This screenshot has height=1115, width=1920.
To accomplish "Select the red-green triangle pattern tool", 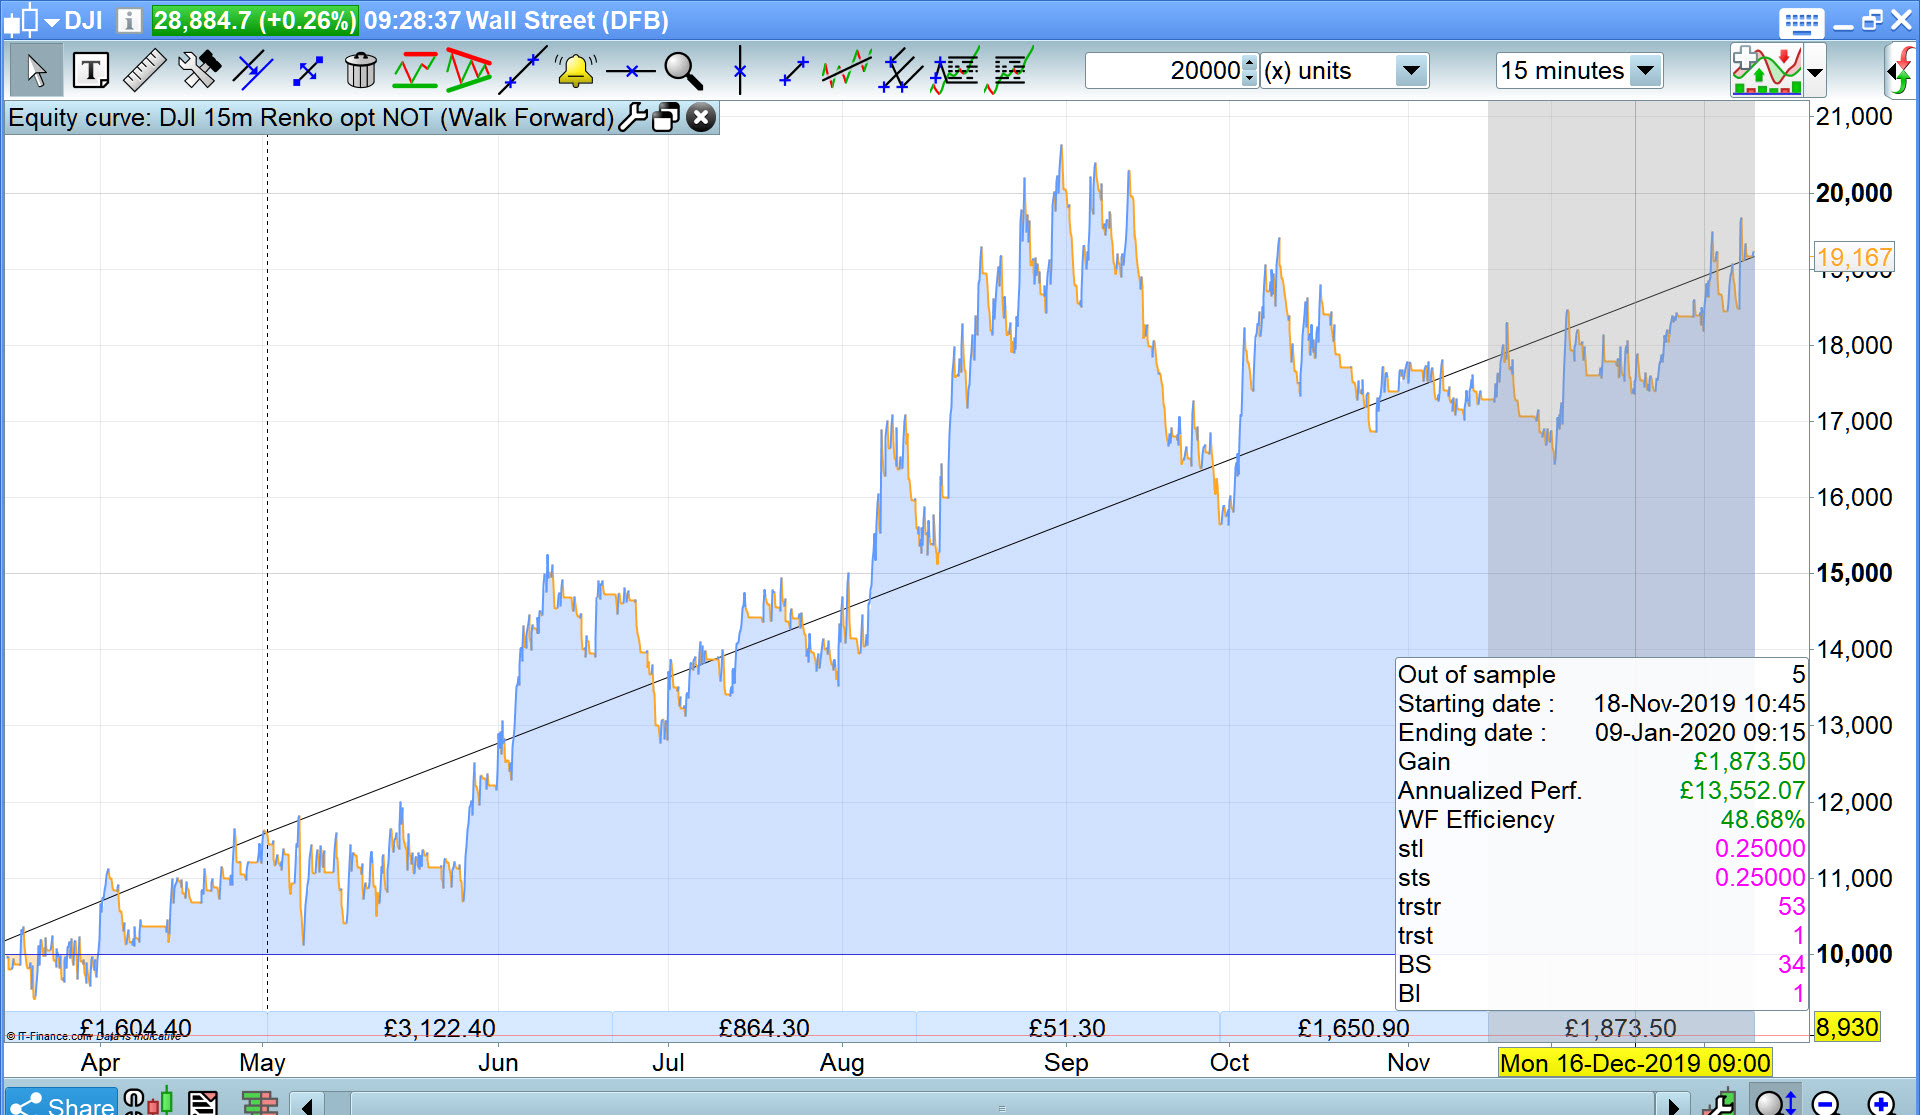I will pos(468,71).
